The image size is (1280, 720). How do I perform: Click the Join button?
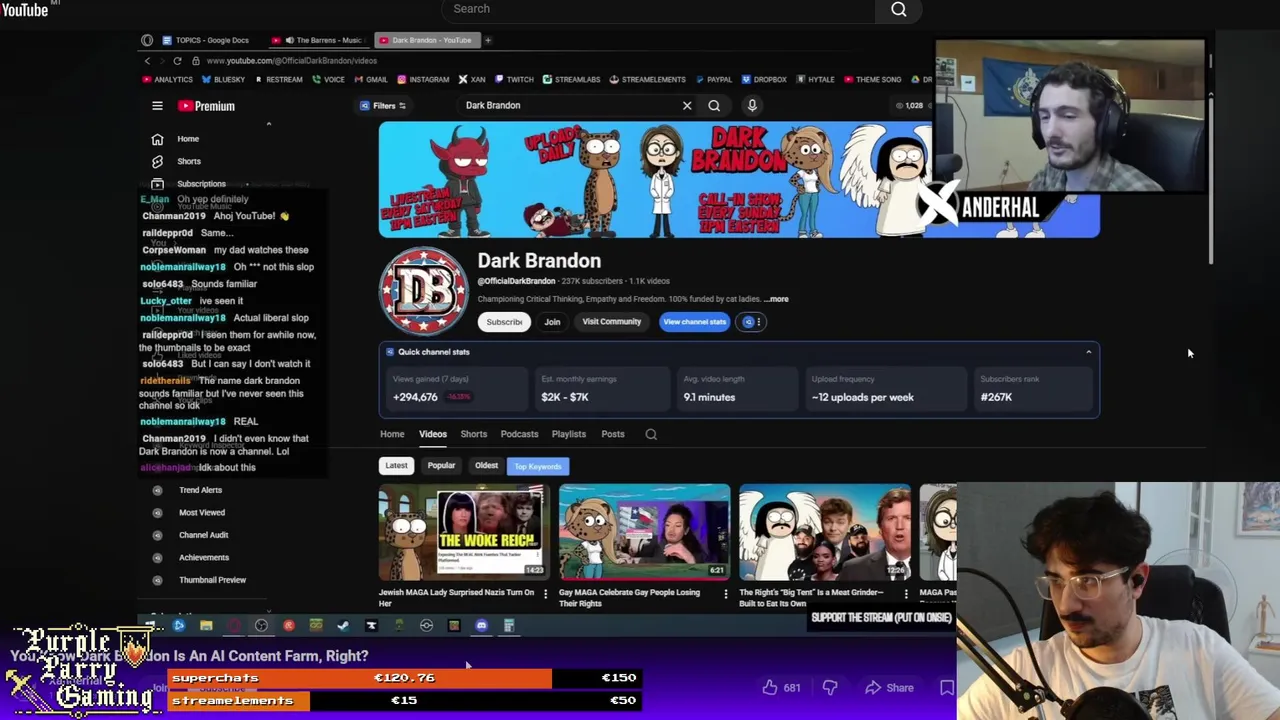pos(552,322)
